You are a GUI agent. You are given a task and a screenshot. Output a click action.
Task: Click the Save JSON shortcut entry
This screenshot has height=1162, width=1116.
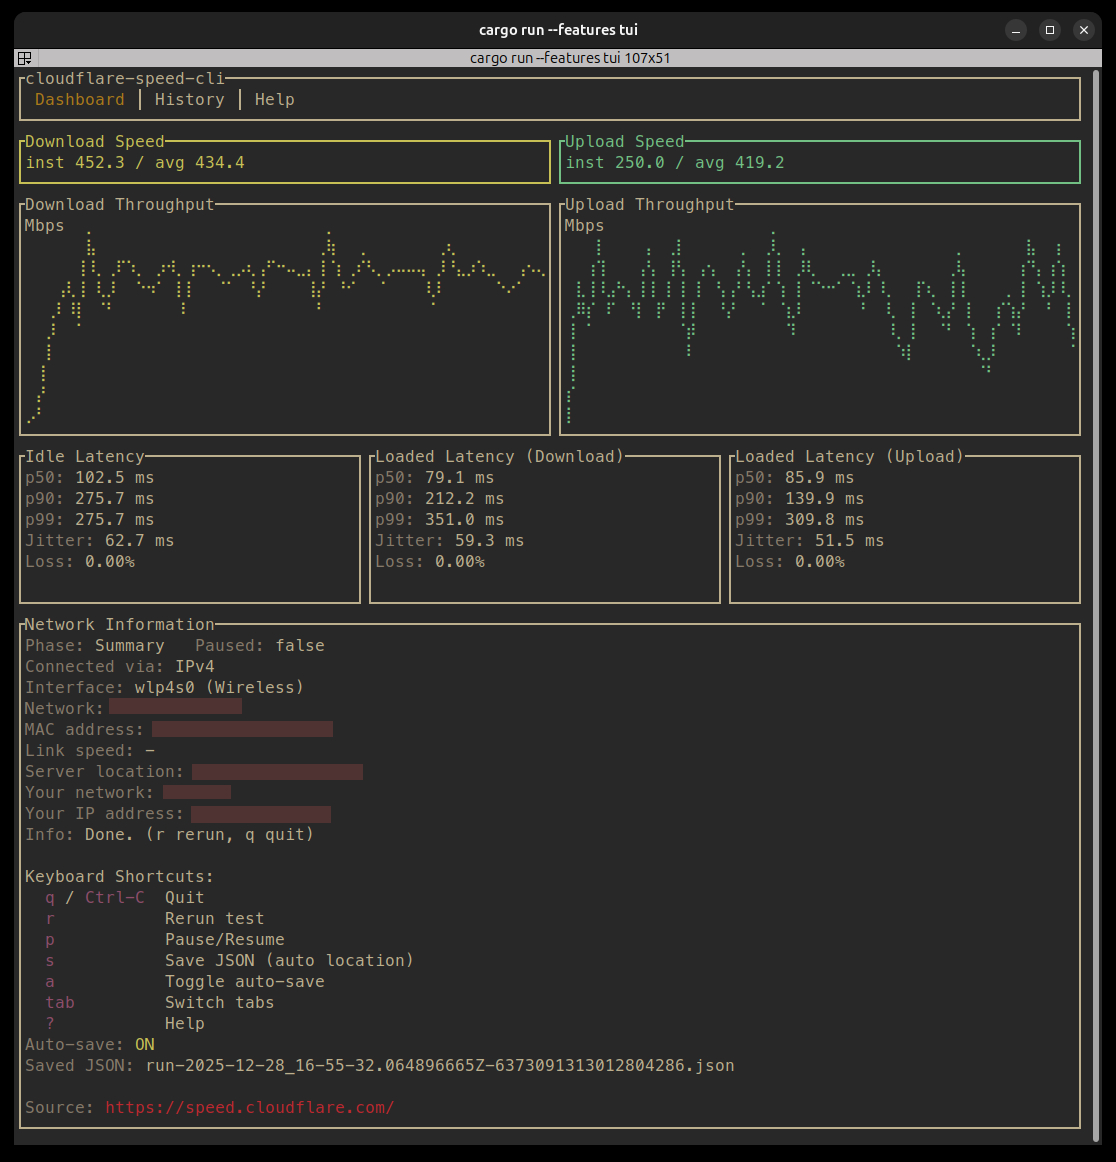click(288, 960)
